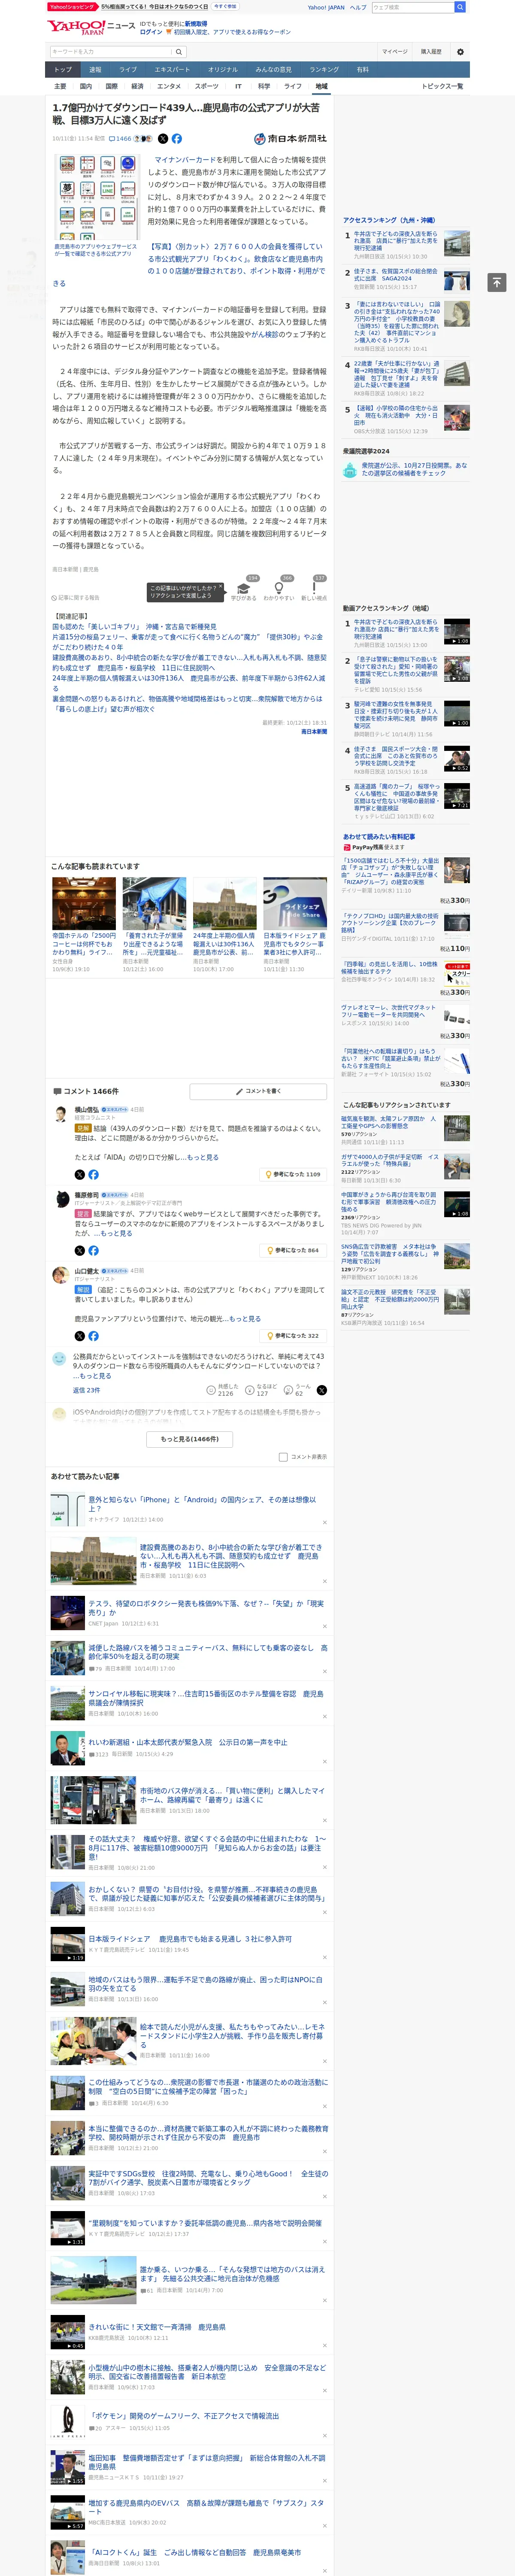Select the 地域 category tab
Screen dimensions: 515x2576
tap(321, 87)
